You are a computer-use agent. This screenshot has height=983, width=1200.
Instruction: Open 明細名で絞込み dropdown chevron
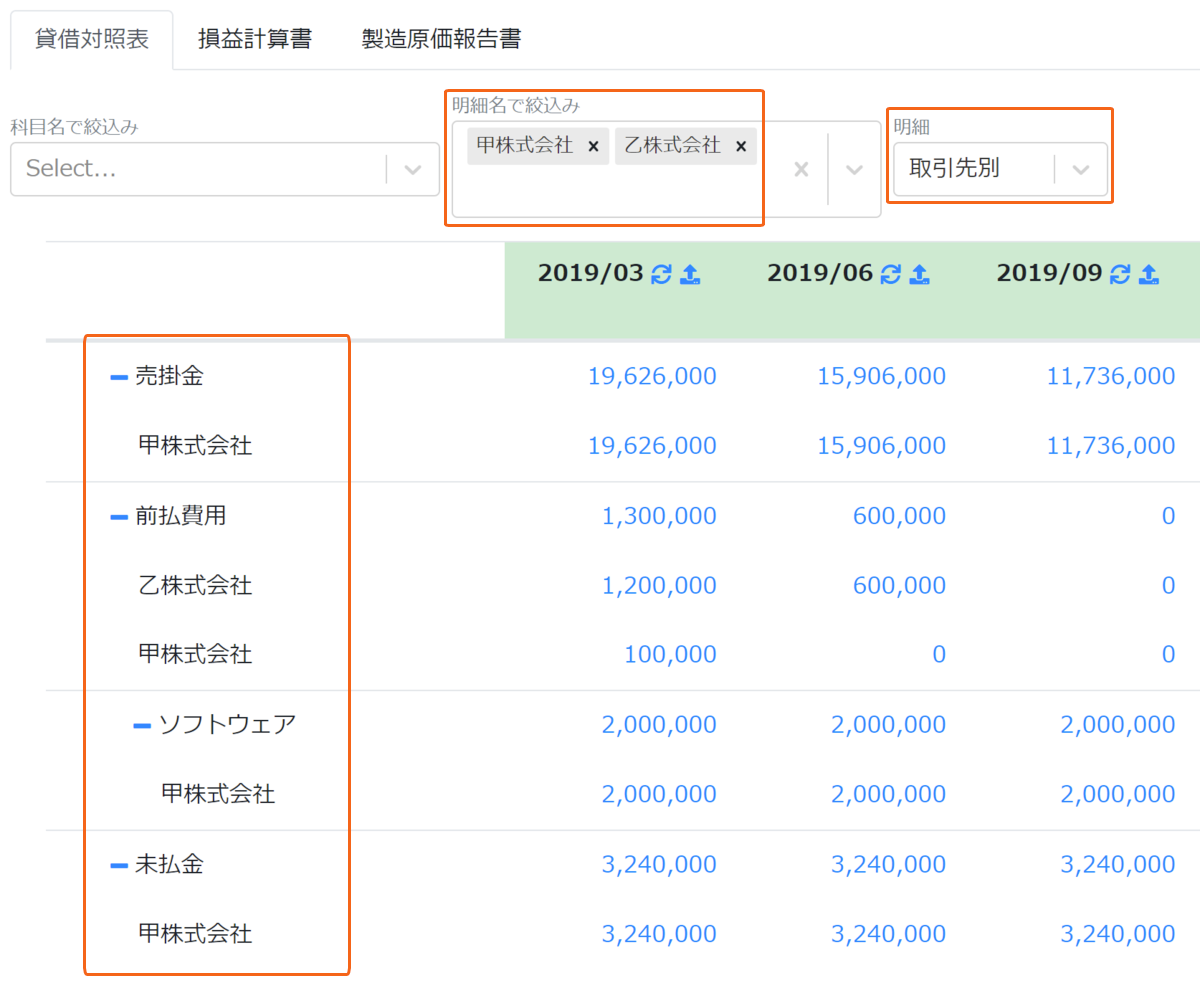854,169
